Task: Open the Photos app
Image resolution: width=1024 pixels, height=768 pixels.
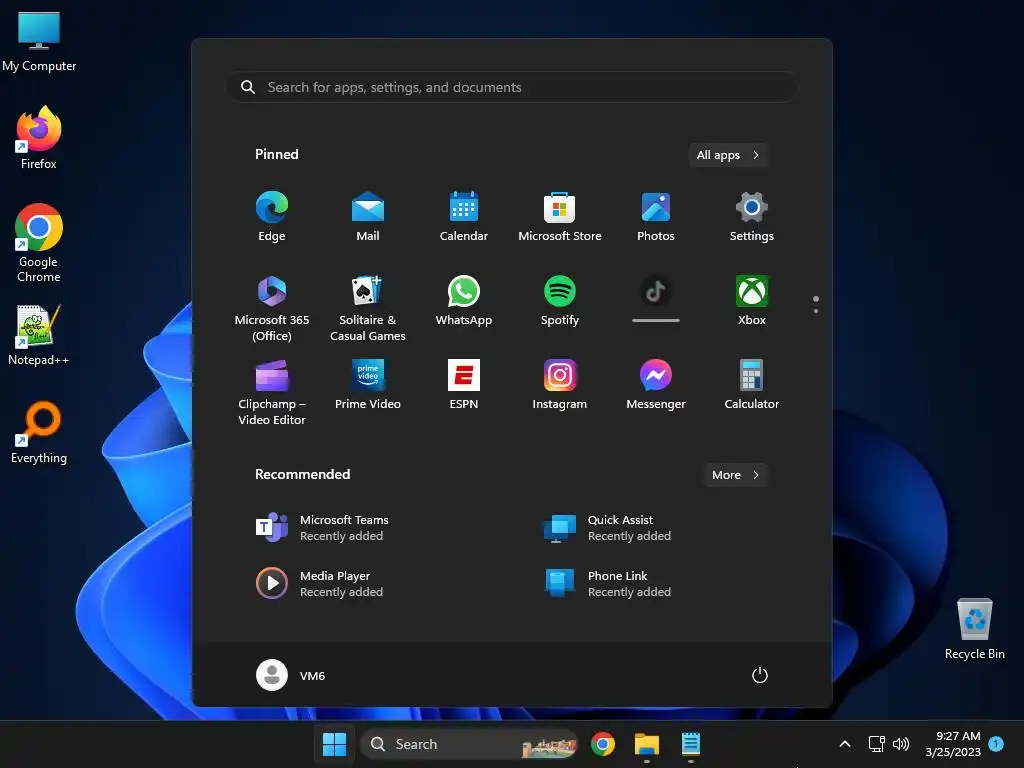Action: coord(656,217)
